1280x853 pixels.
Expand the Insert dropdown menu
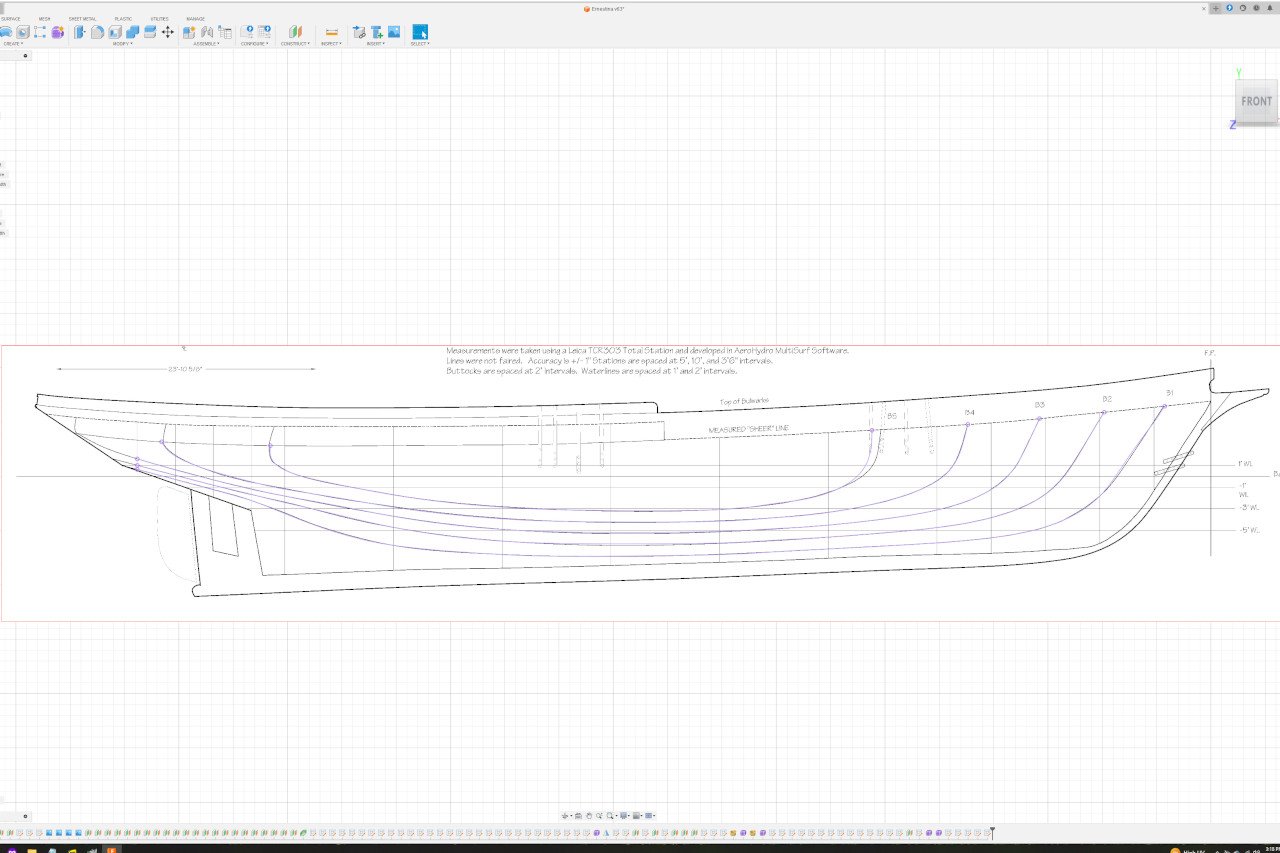[376, 44]
